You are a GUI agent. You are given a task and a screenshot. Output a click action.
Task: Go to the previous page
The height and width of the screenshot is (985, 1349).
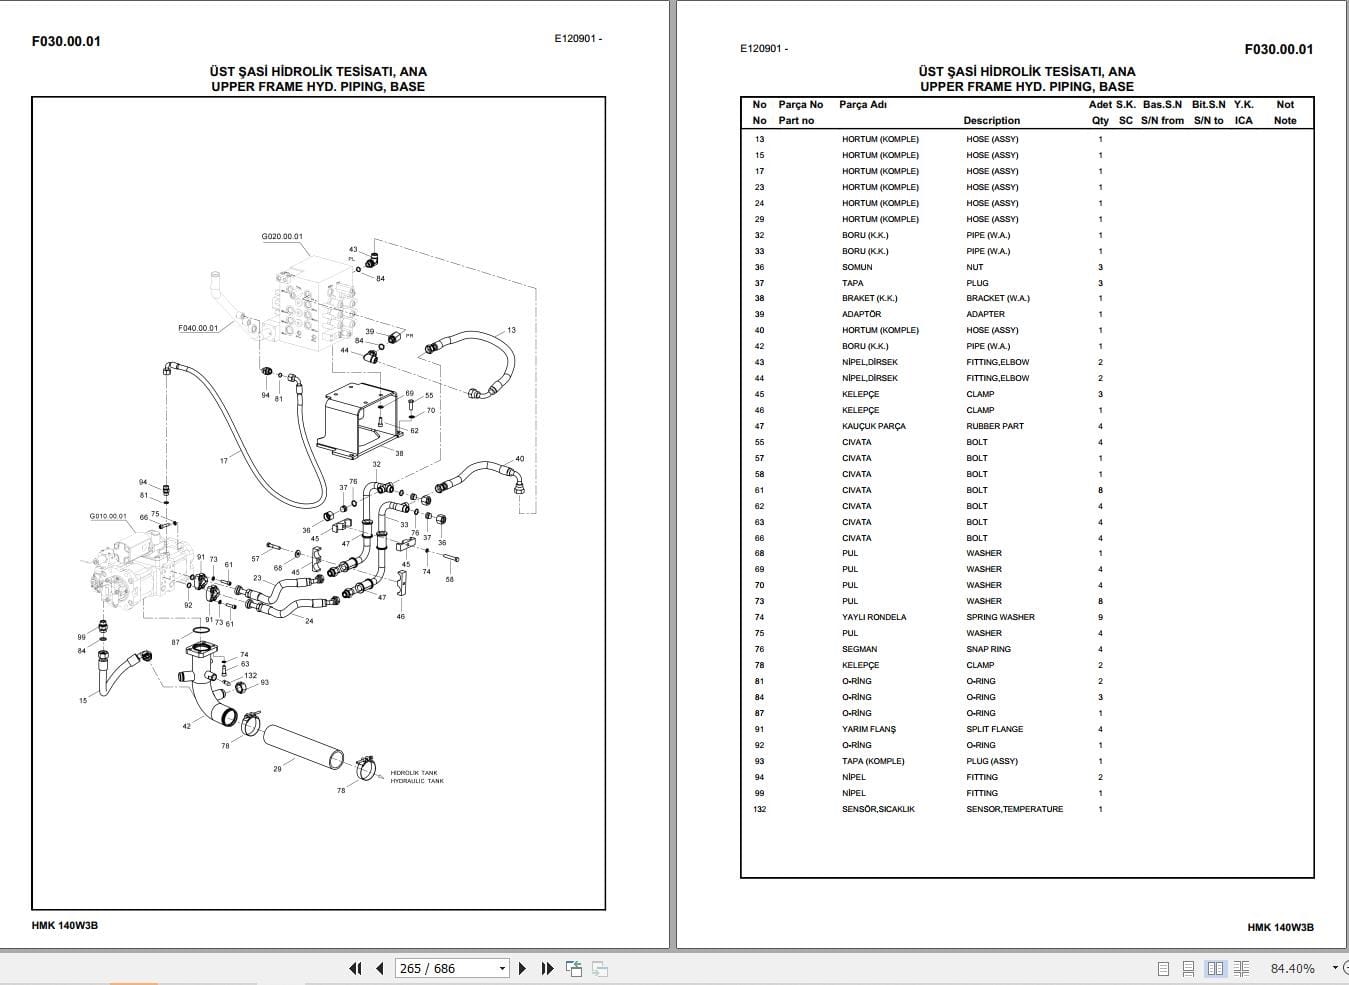point(380,968)
